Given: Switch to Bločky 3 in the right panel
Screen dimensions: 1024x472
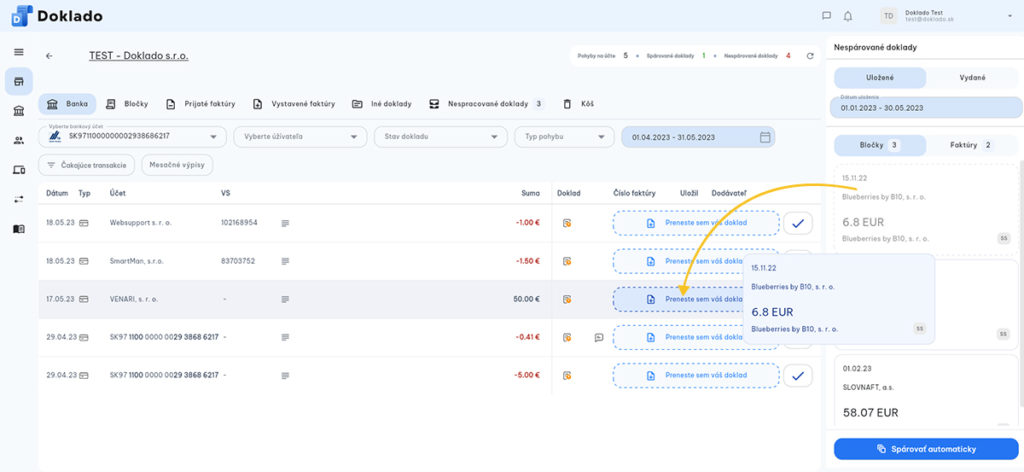Looking at the screenshot, I should click(x=880, y=145).
